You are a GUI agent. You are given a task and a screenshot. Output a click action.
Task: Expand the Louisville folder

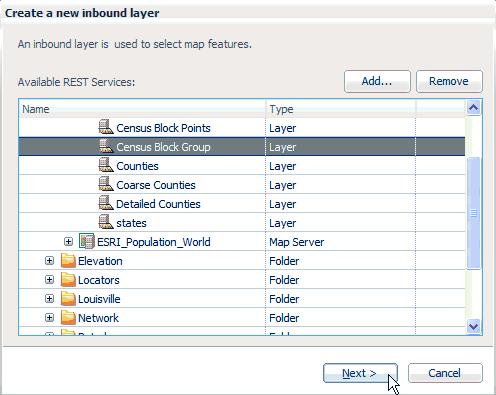click(49, 299)
